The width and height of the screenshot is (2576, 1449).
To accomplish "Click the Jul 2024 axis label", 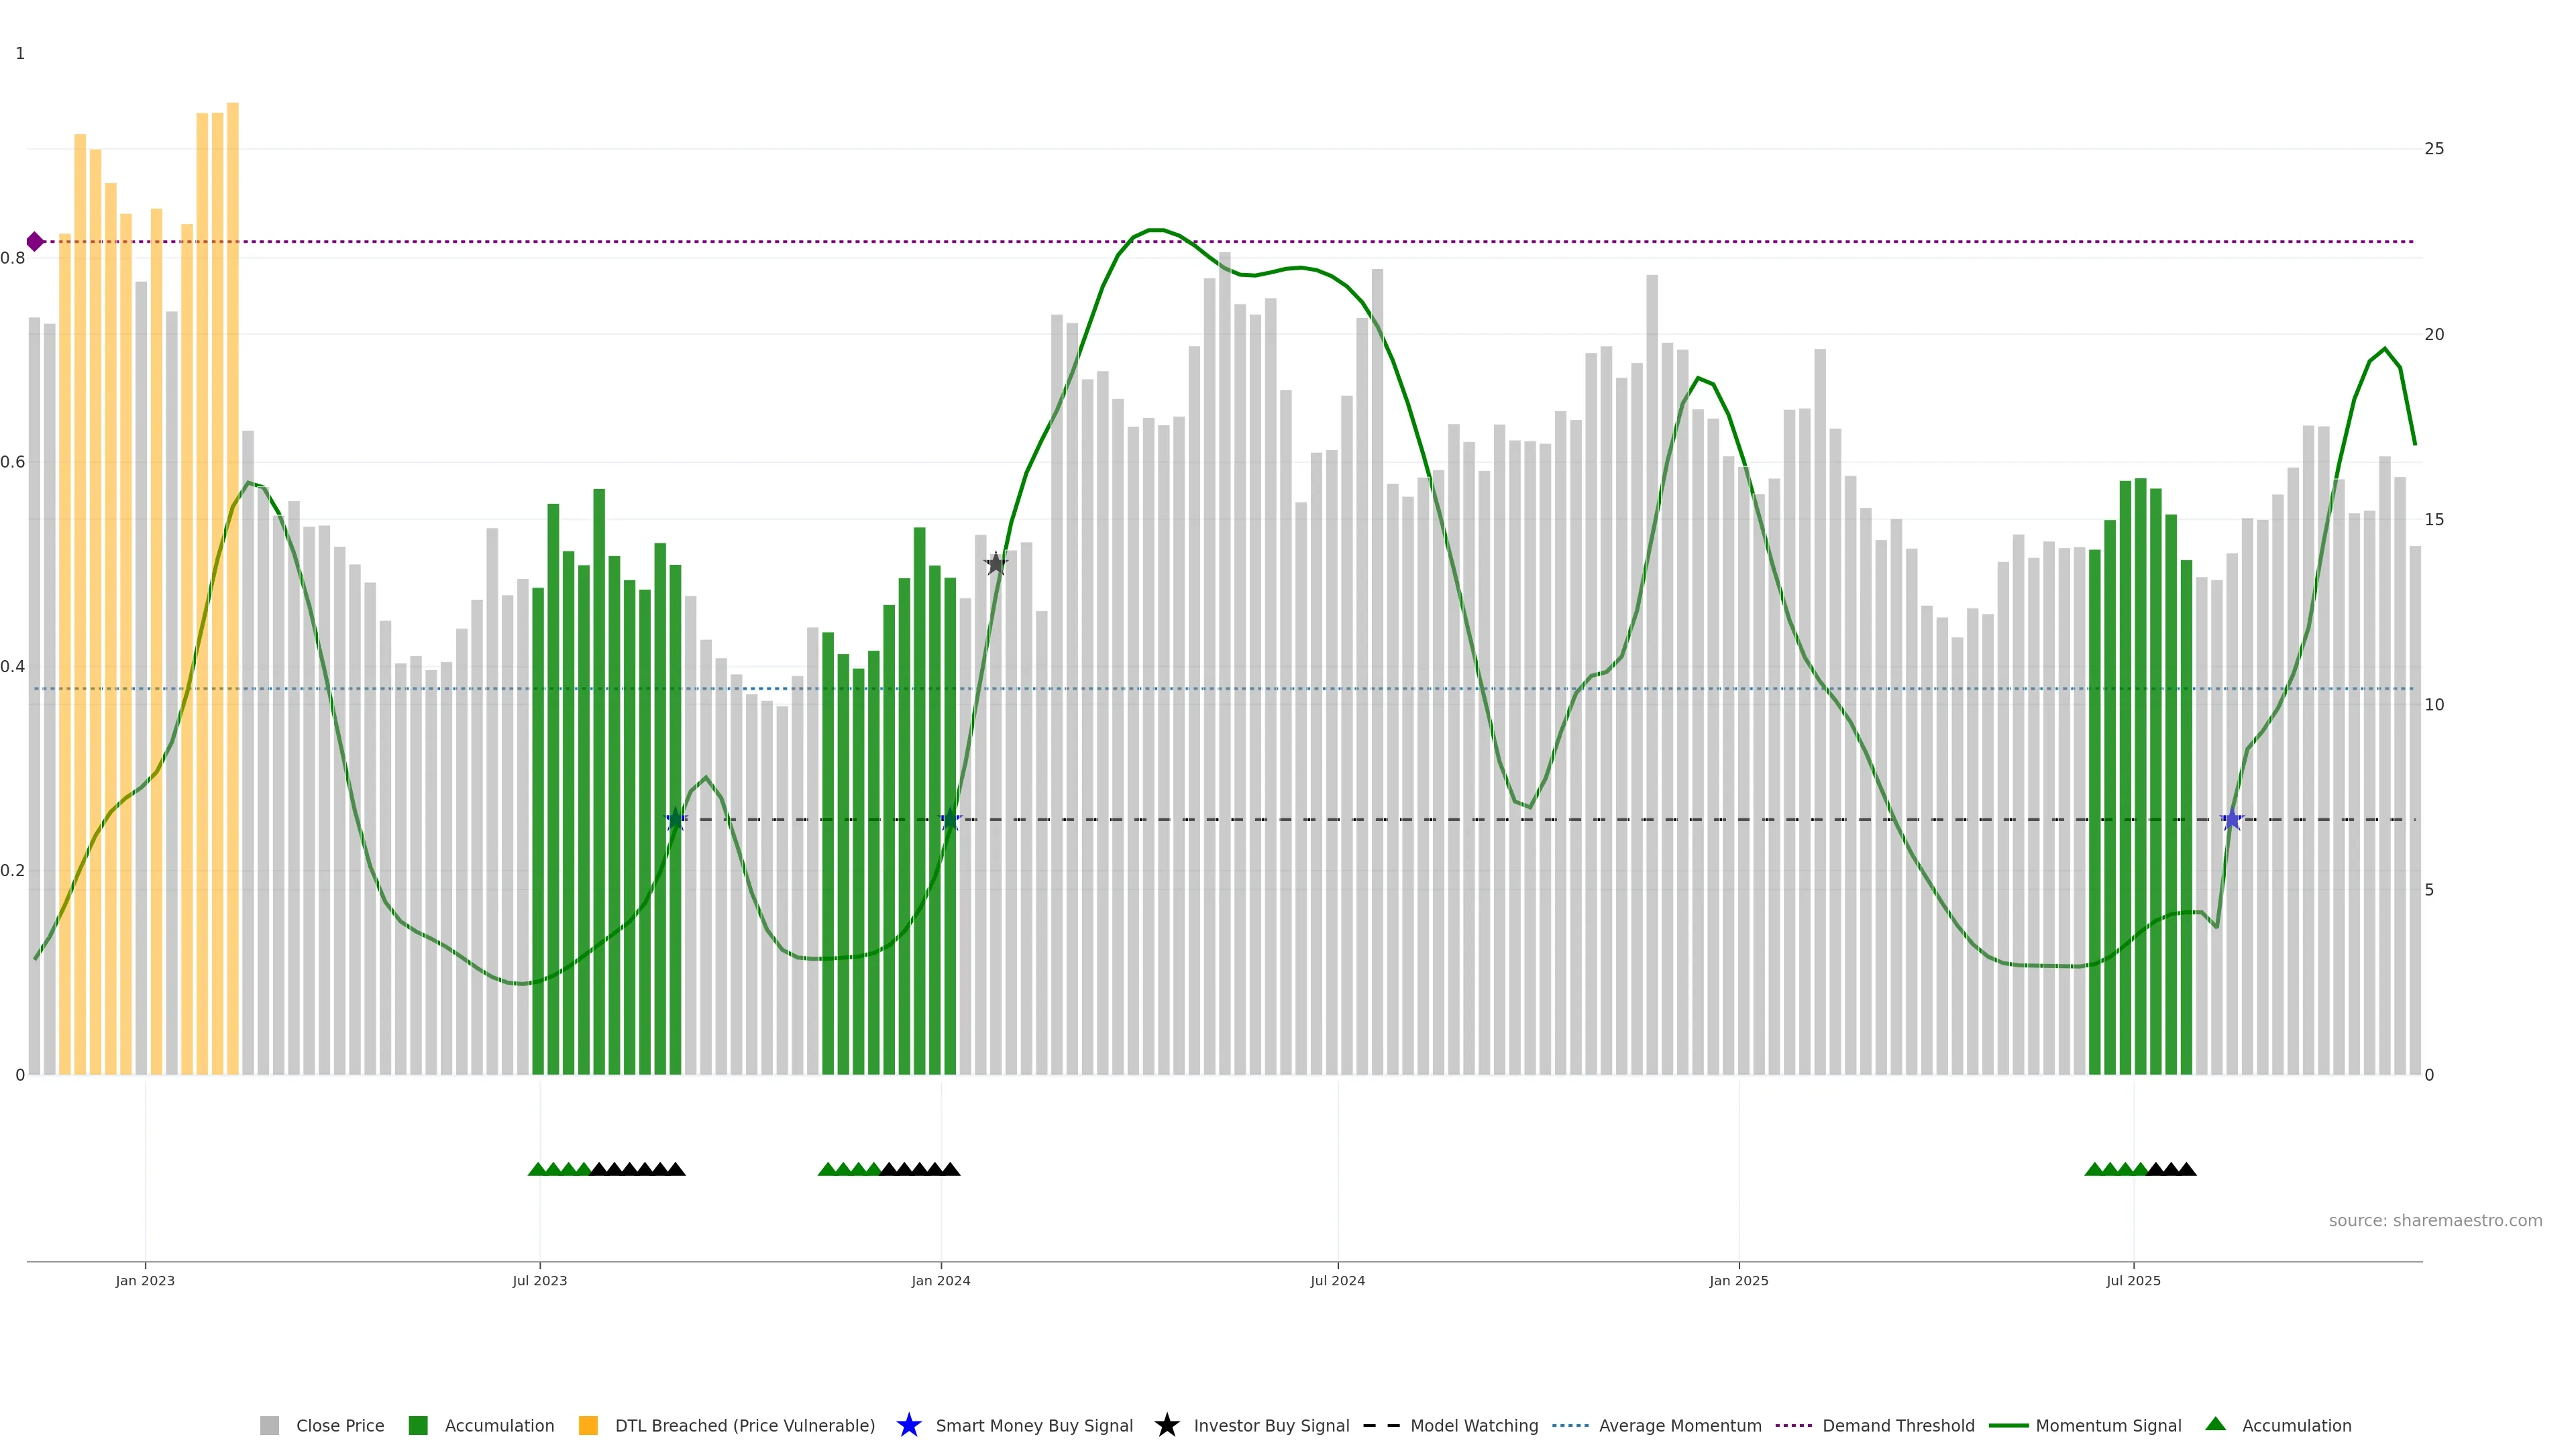I will [x=1337, y=1280].
